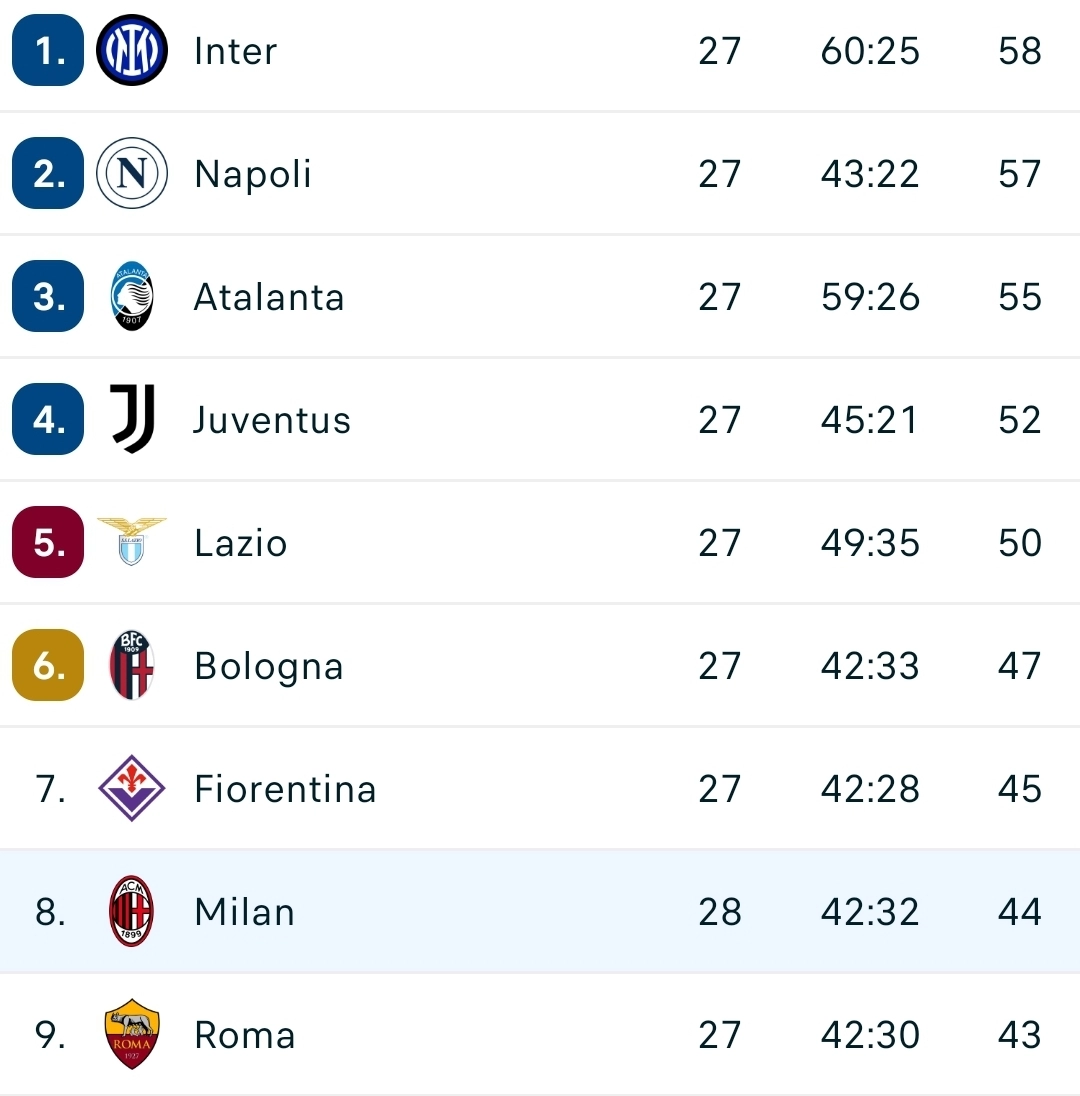Click the Fiorentina purple crest

tap(131, 788)
